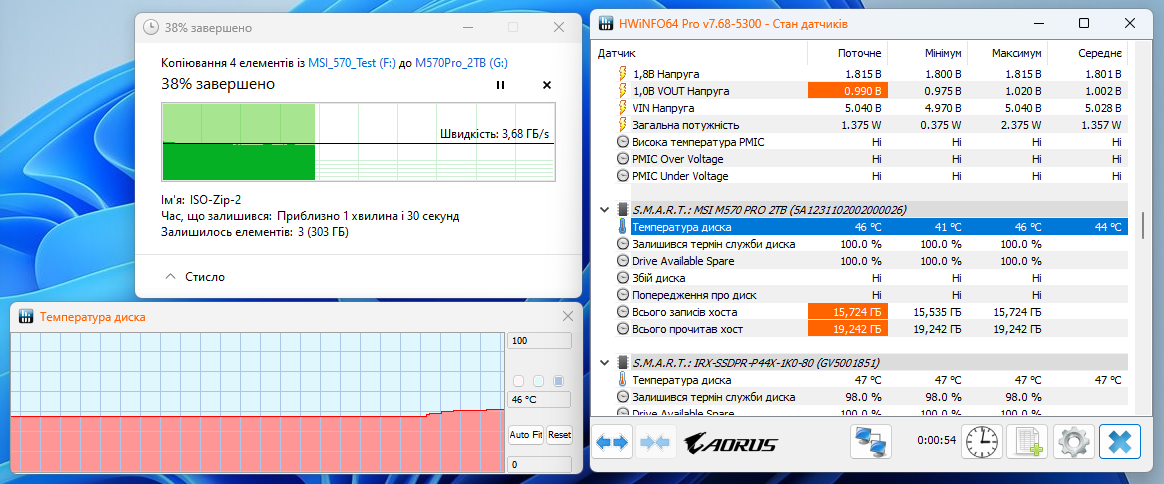1164x484 pixels.
Task: Open the M570Pro_2TB (G:) destination link
Action: pyautogui.click(x=461, y=64)
